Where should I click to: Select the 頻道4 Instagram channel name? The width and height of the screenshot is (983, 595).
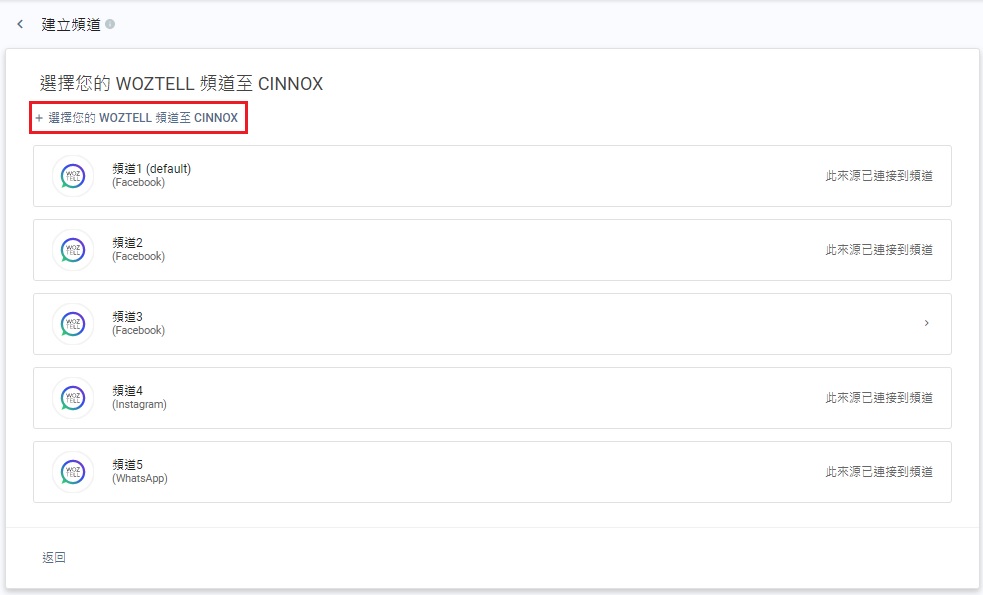[128, 391]
